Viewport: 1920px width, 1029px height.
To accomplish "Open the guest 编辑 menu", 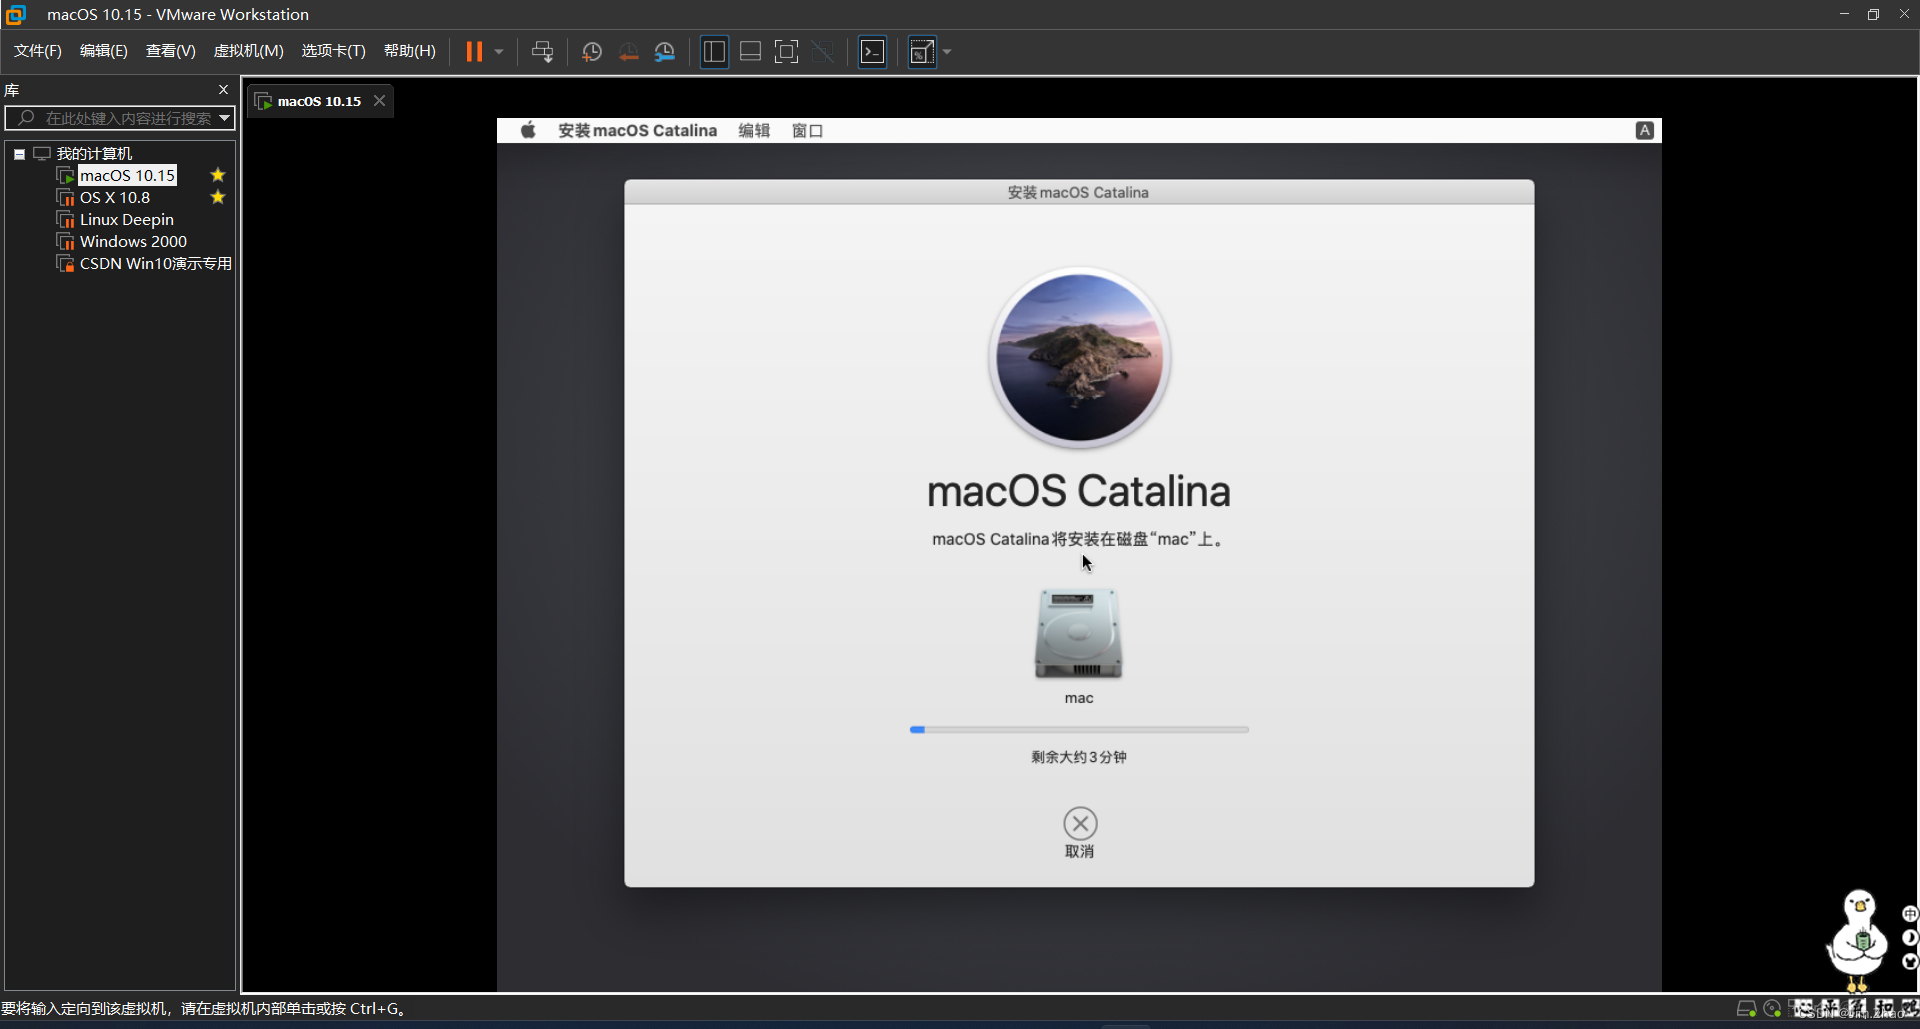I will (754, 130).
